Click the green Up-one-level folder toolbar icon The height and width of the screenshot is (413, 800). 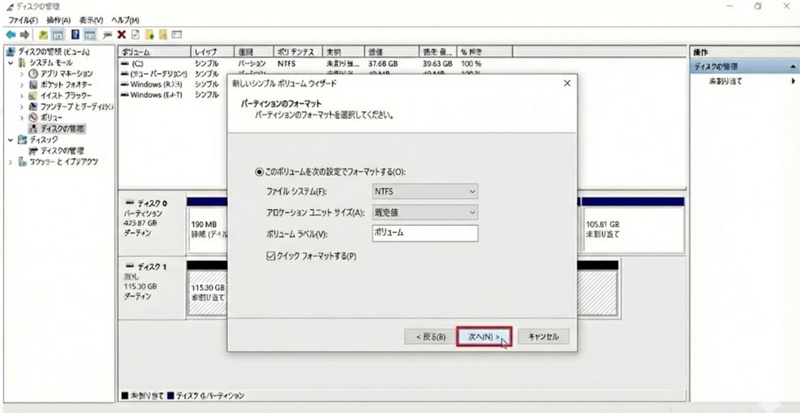tap(43, 35)
